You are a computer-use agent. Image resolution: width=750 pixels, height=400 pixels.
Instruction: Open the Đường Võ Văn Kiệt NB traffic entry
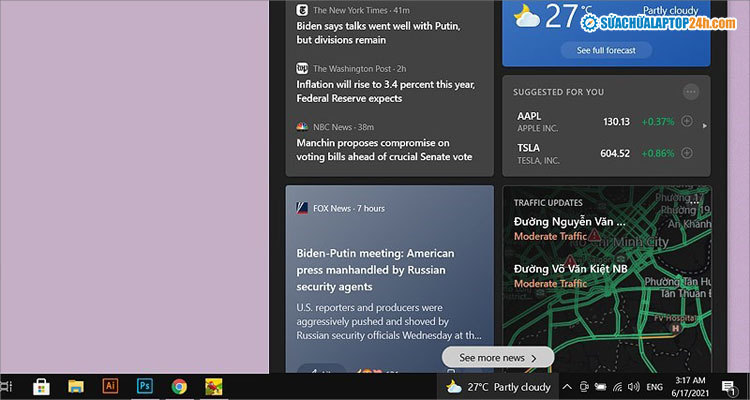570,276
